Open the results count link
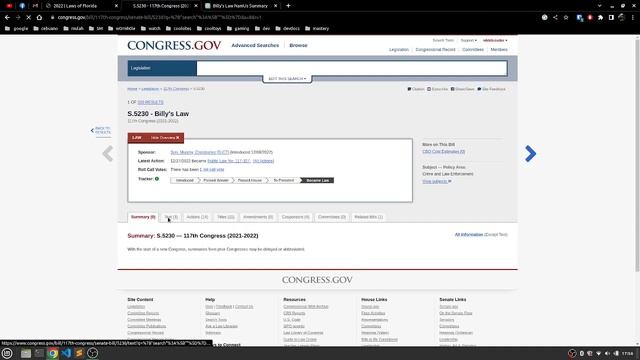Viewport: 640px width, 360px height. [x=150, y=102]
